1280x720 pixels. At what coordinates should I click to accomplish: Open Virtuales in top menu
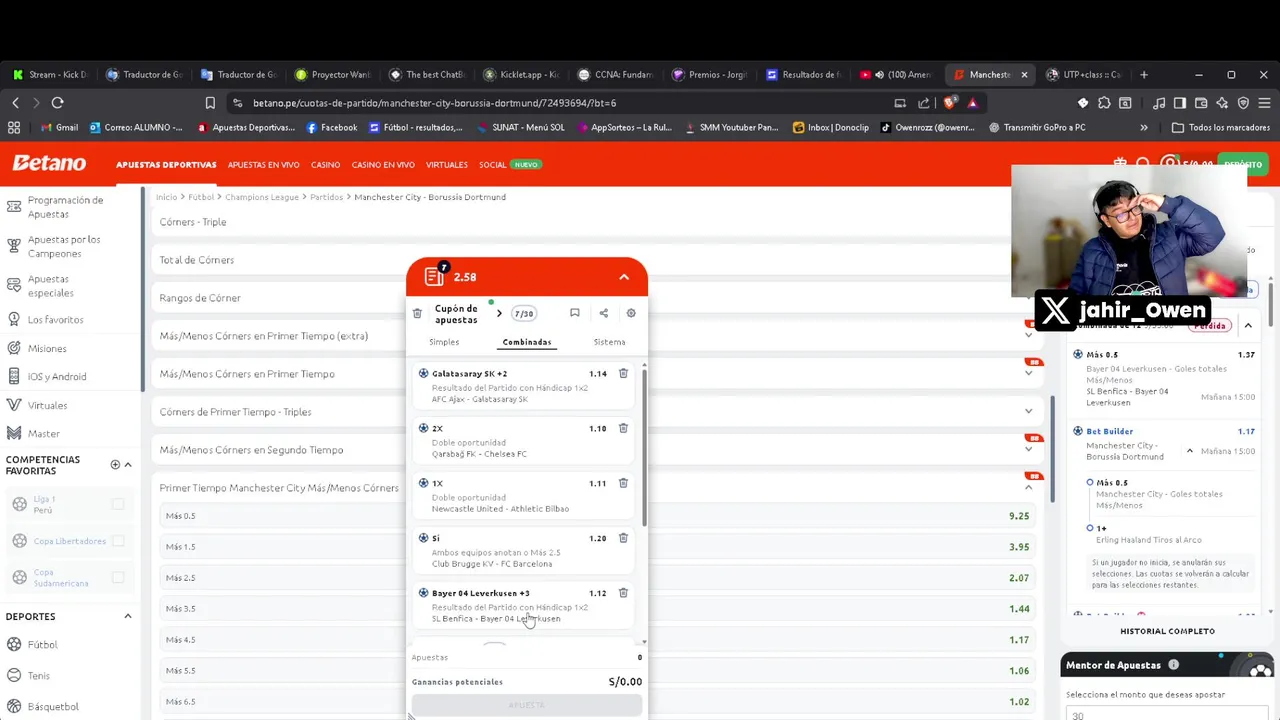click(x=446, y=165)
